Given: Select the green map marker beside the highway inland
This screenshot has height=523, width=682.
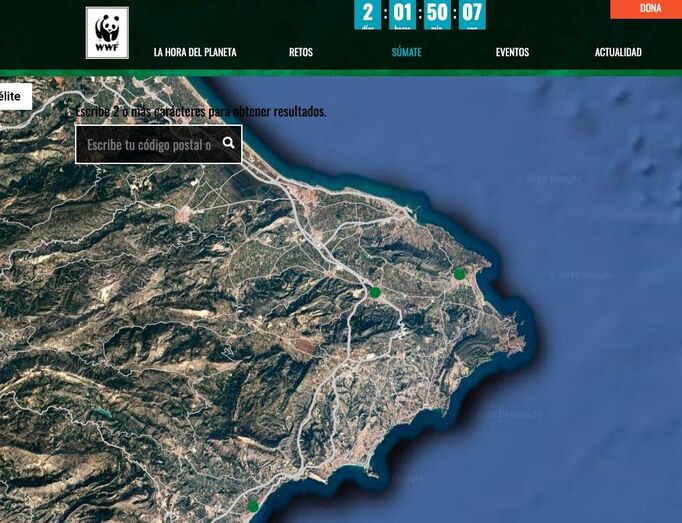Looking at the screenshot, I should tap(375, 292).
